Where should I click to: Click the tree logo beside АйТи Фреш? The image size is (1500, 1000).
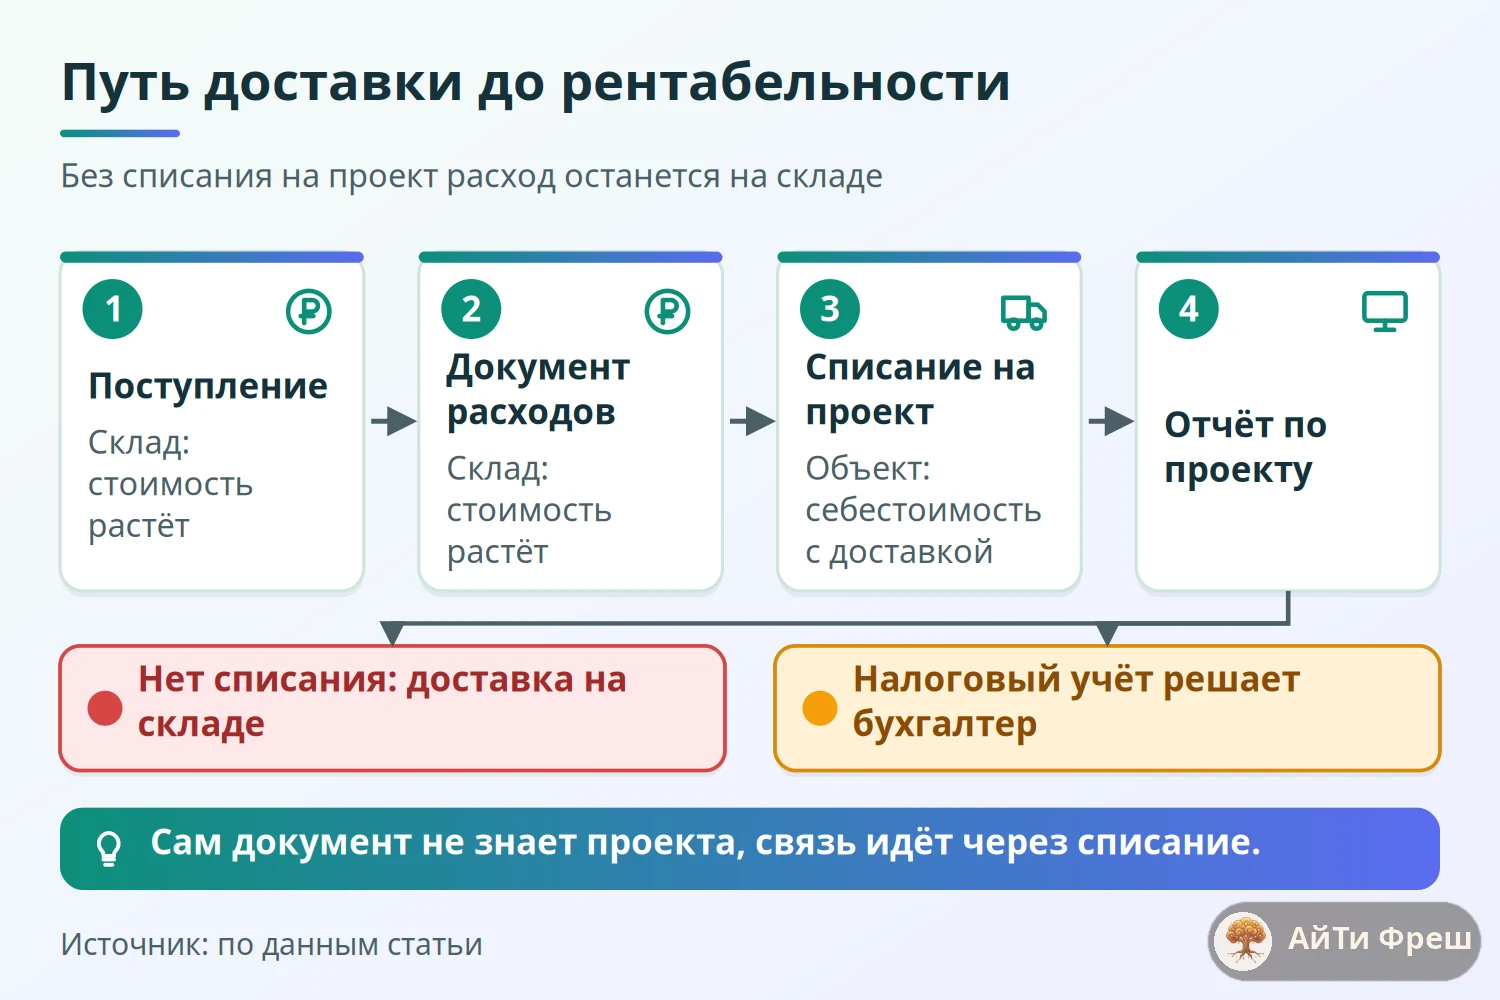(1244, 940)
